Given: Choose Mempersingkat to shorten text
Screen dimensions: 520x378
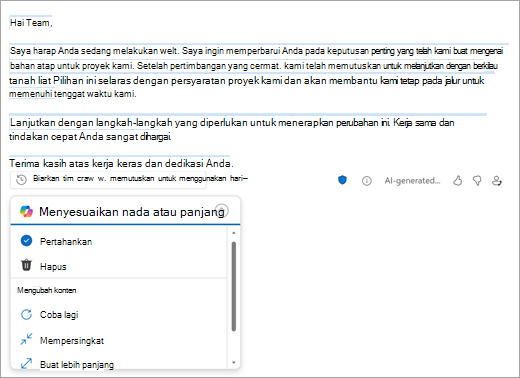Looking at the screenshot, I should [x=119, y=340].
